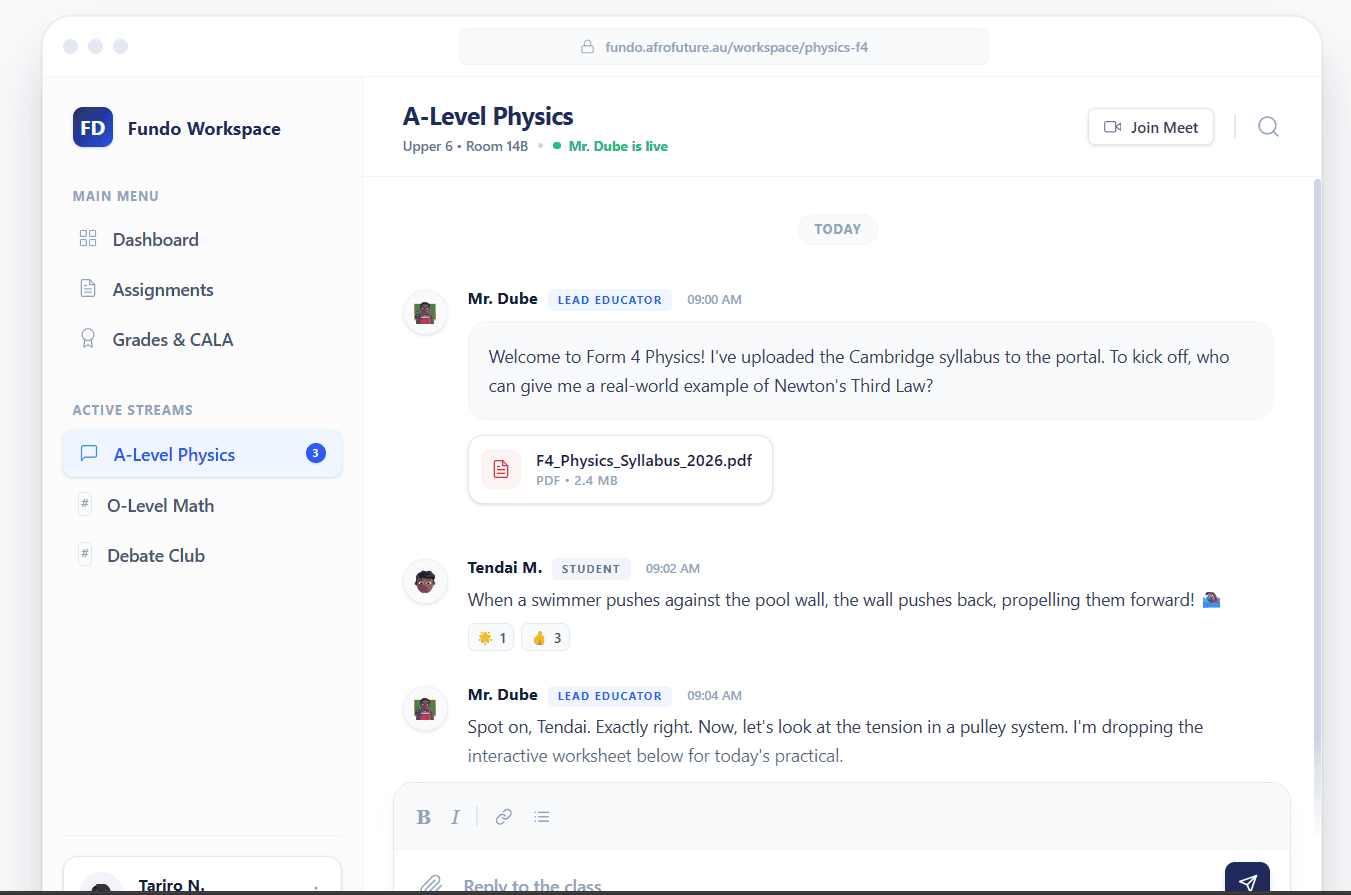The image size is (1351, 895).
Task: Toggle bold formatting in composer
Action: click(x=424, y=817)
